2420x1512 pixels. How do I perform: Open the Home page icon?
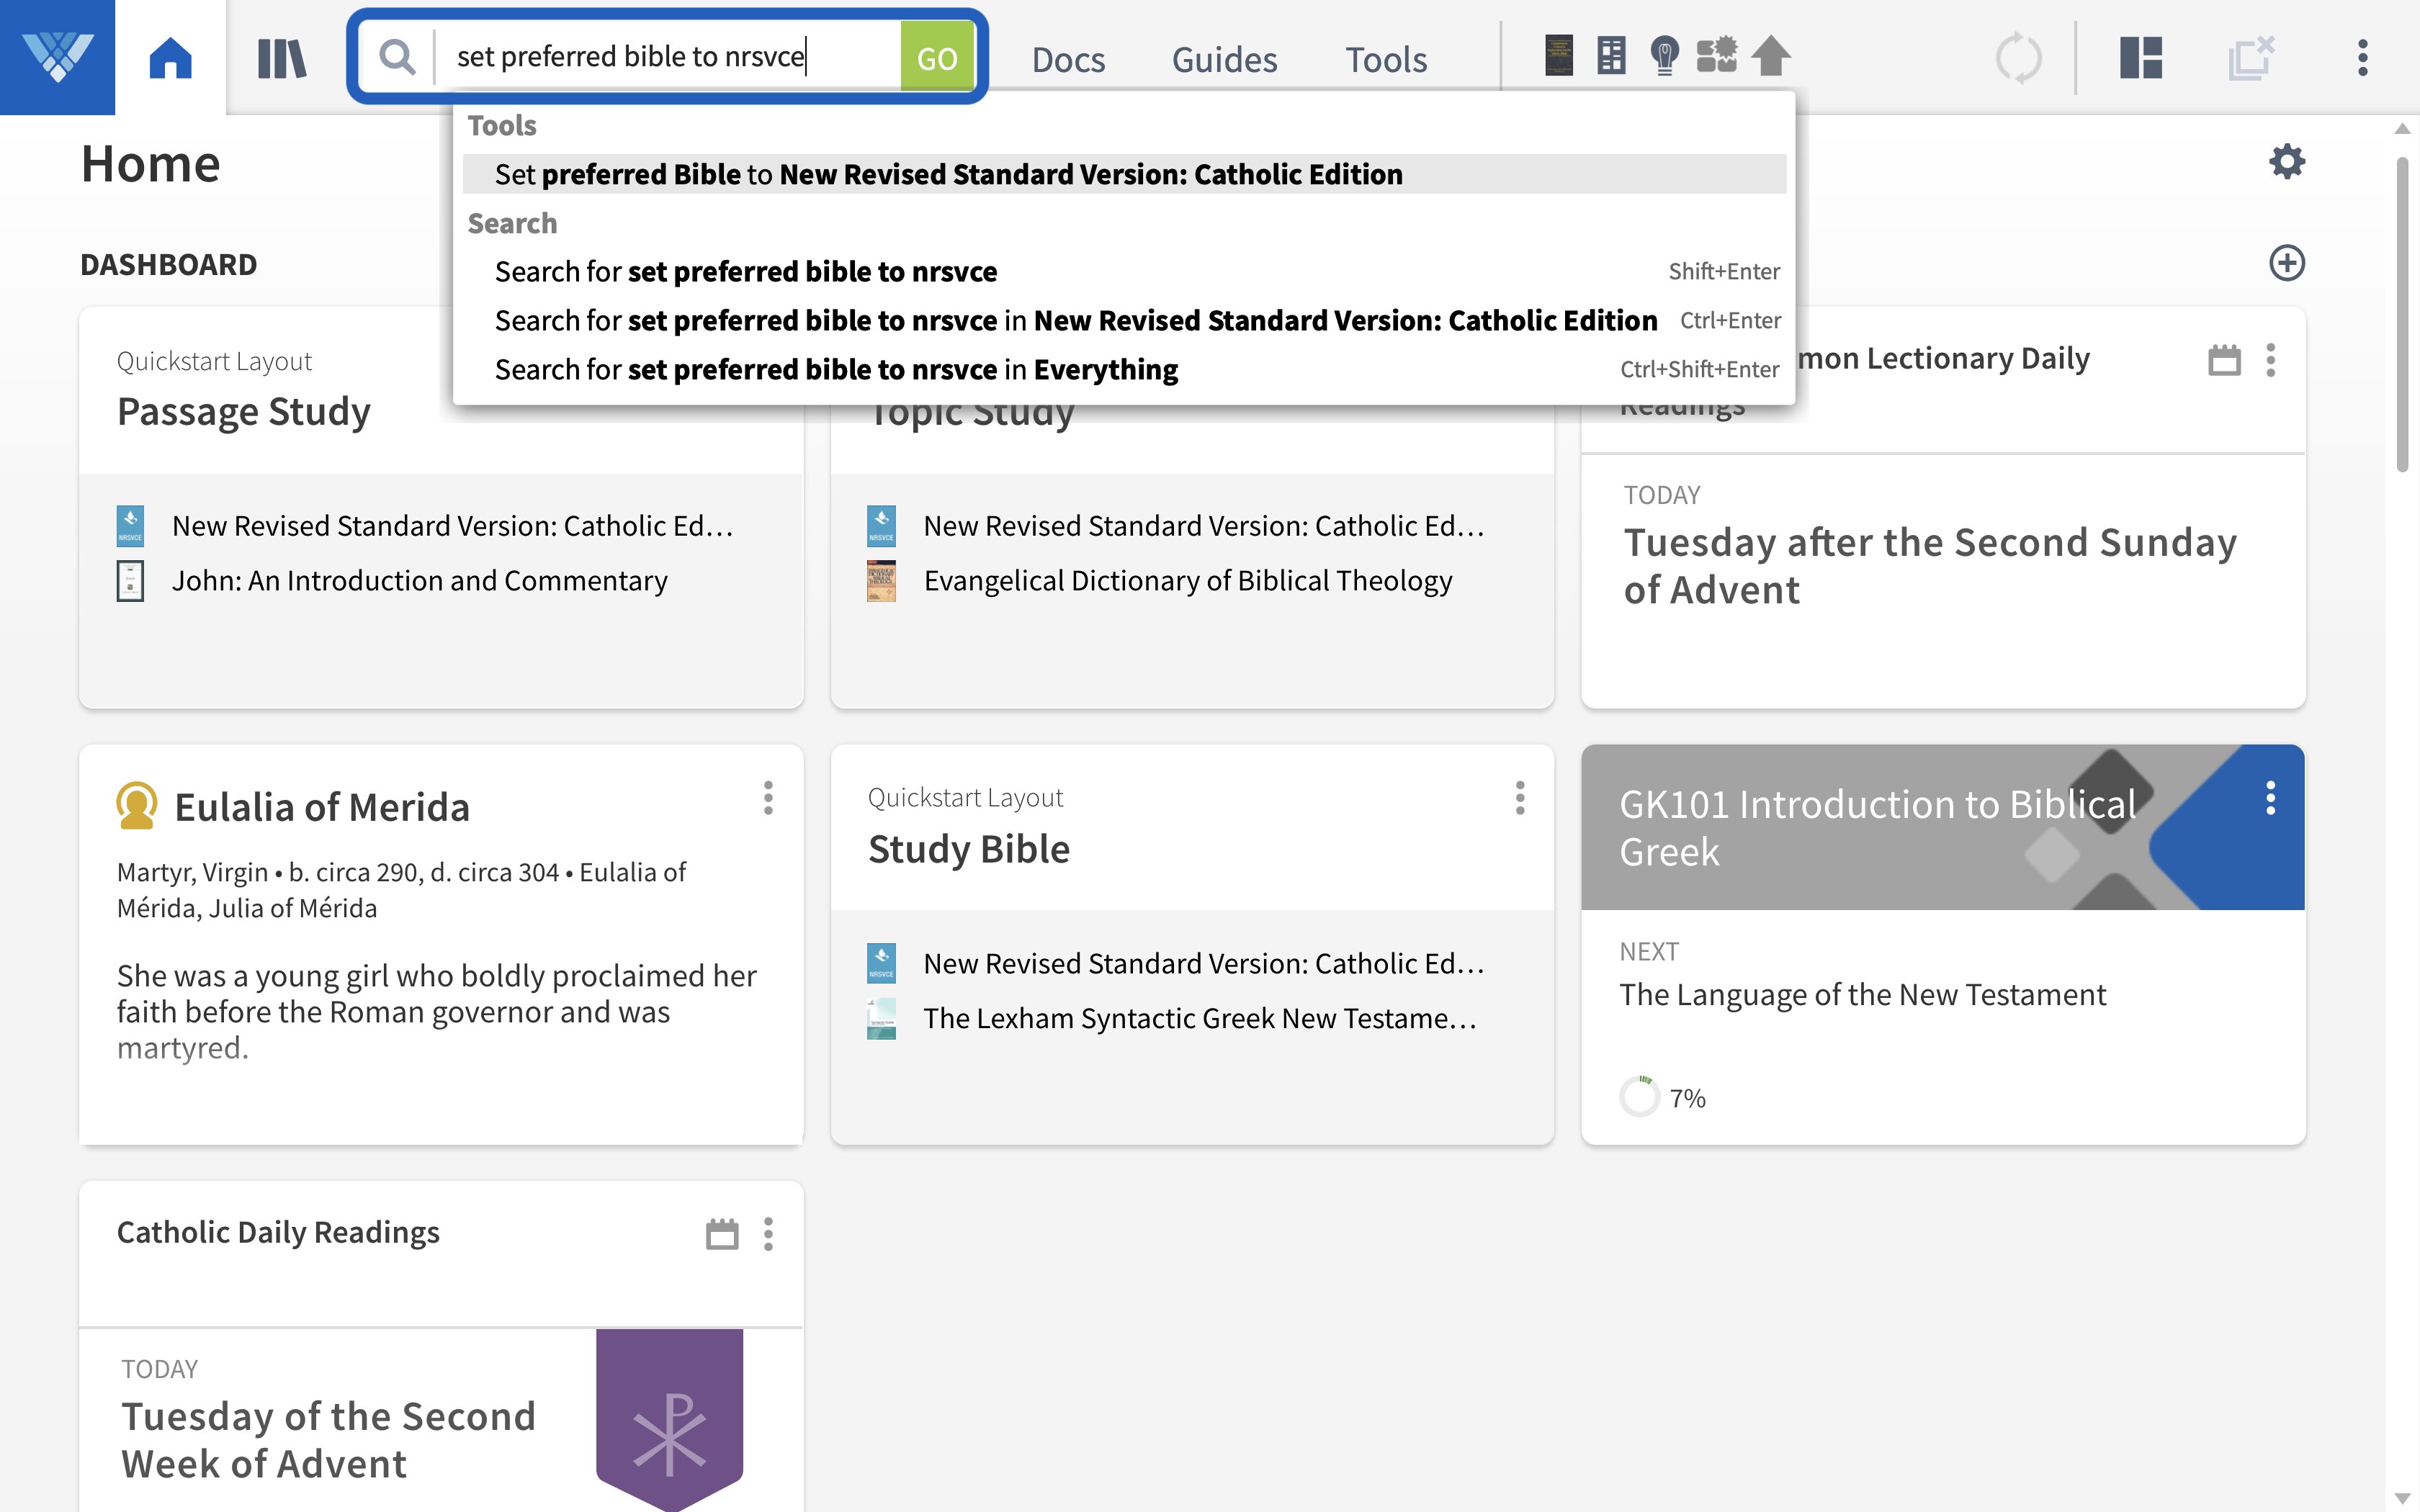tap(170, 57)
